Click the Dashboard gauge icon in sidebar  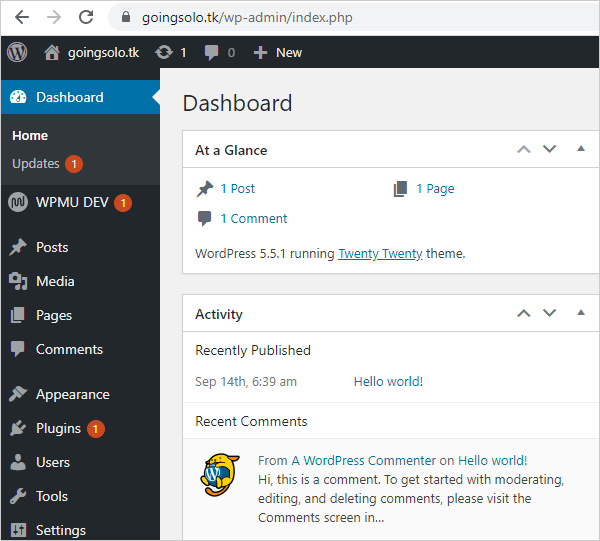[18, 97]
